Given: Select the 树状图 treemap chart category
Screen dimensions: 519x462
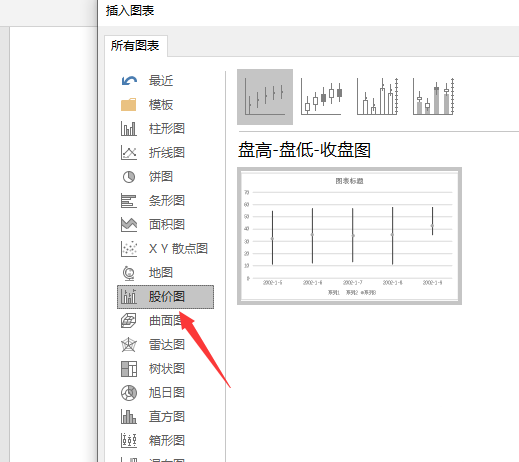Looking at the screenshot, I should coord(165,369).
